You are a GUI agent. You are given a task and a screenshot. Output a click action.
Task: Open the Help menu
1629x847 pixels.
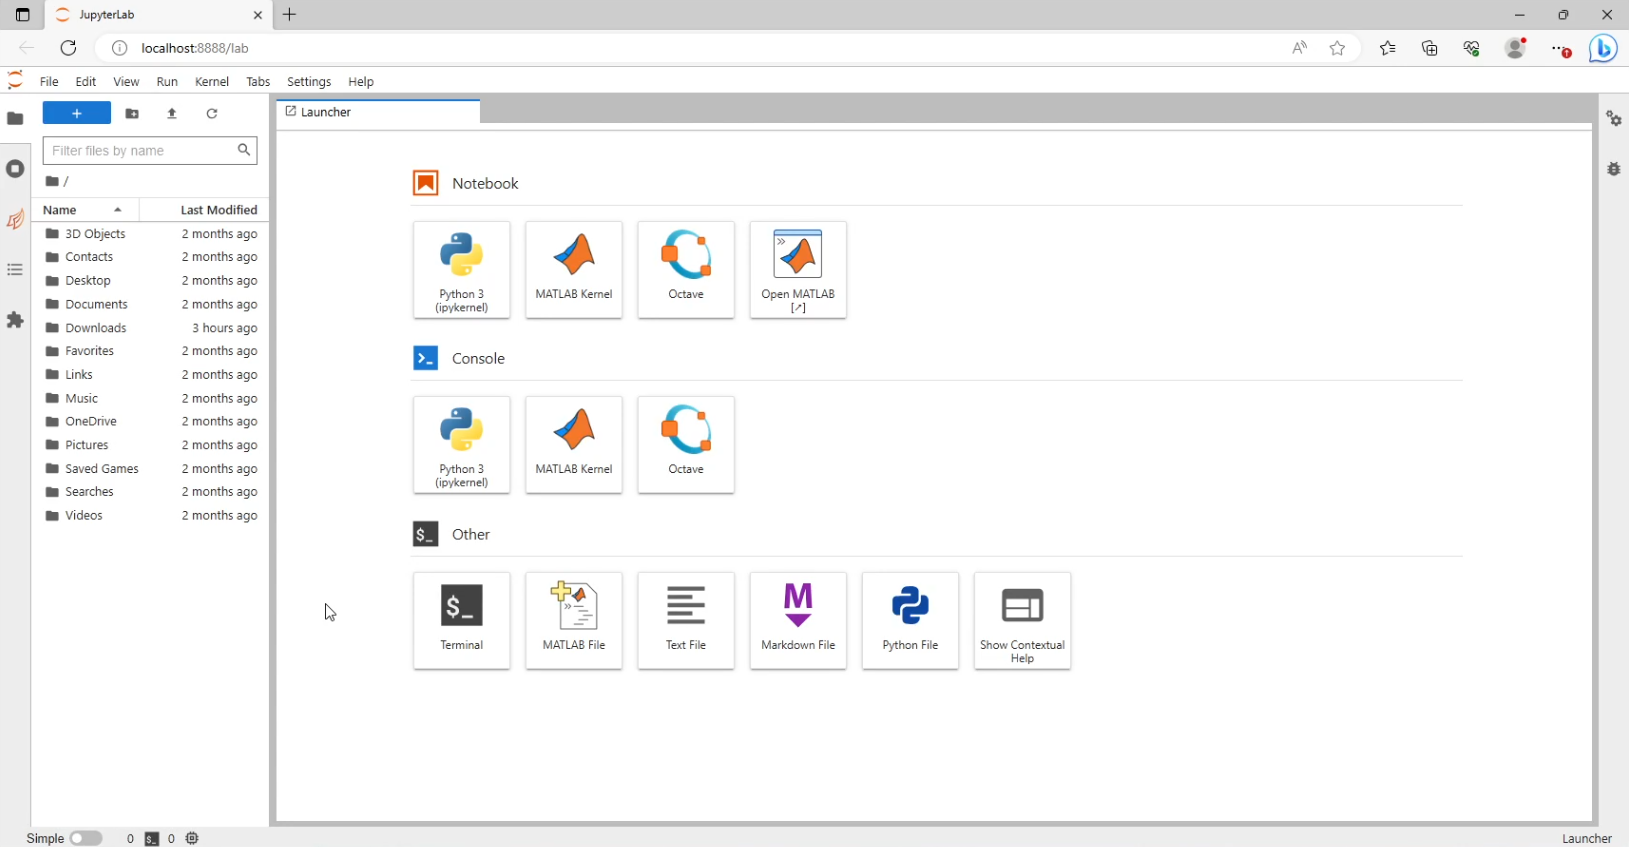361,82
